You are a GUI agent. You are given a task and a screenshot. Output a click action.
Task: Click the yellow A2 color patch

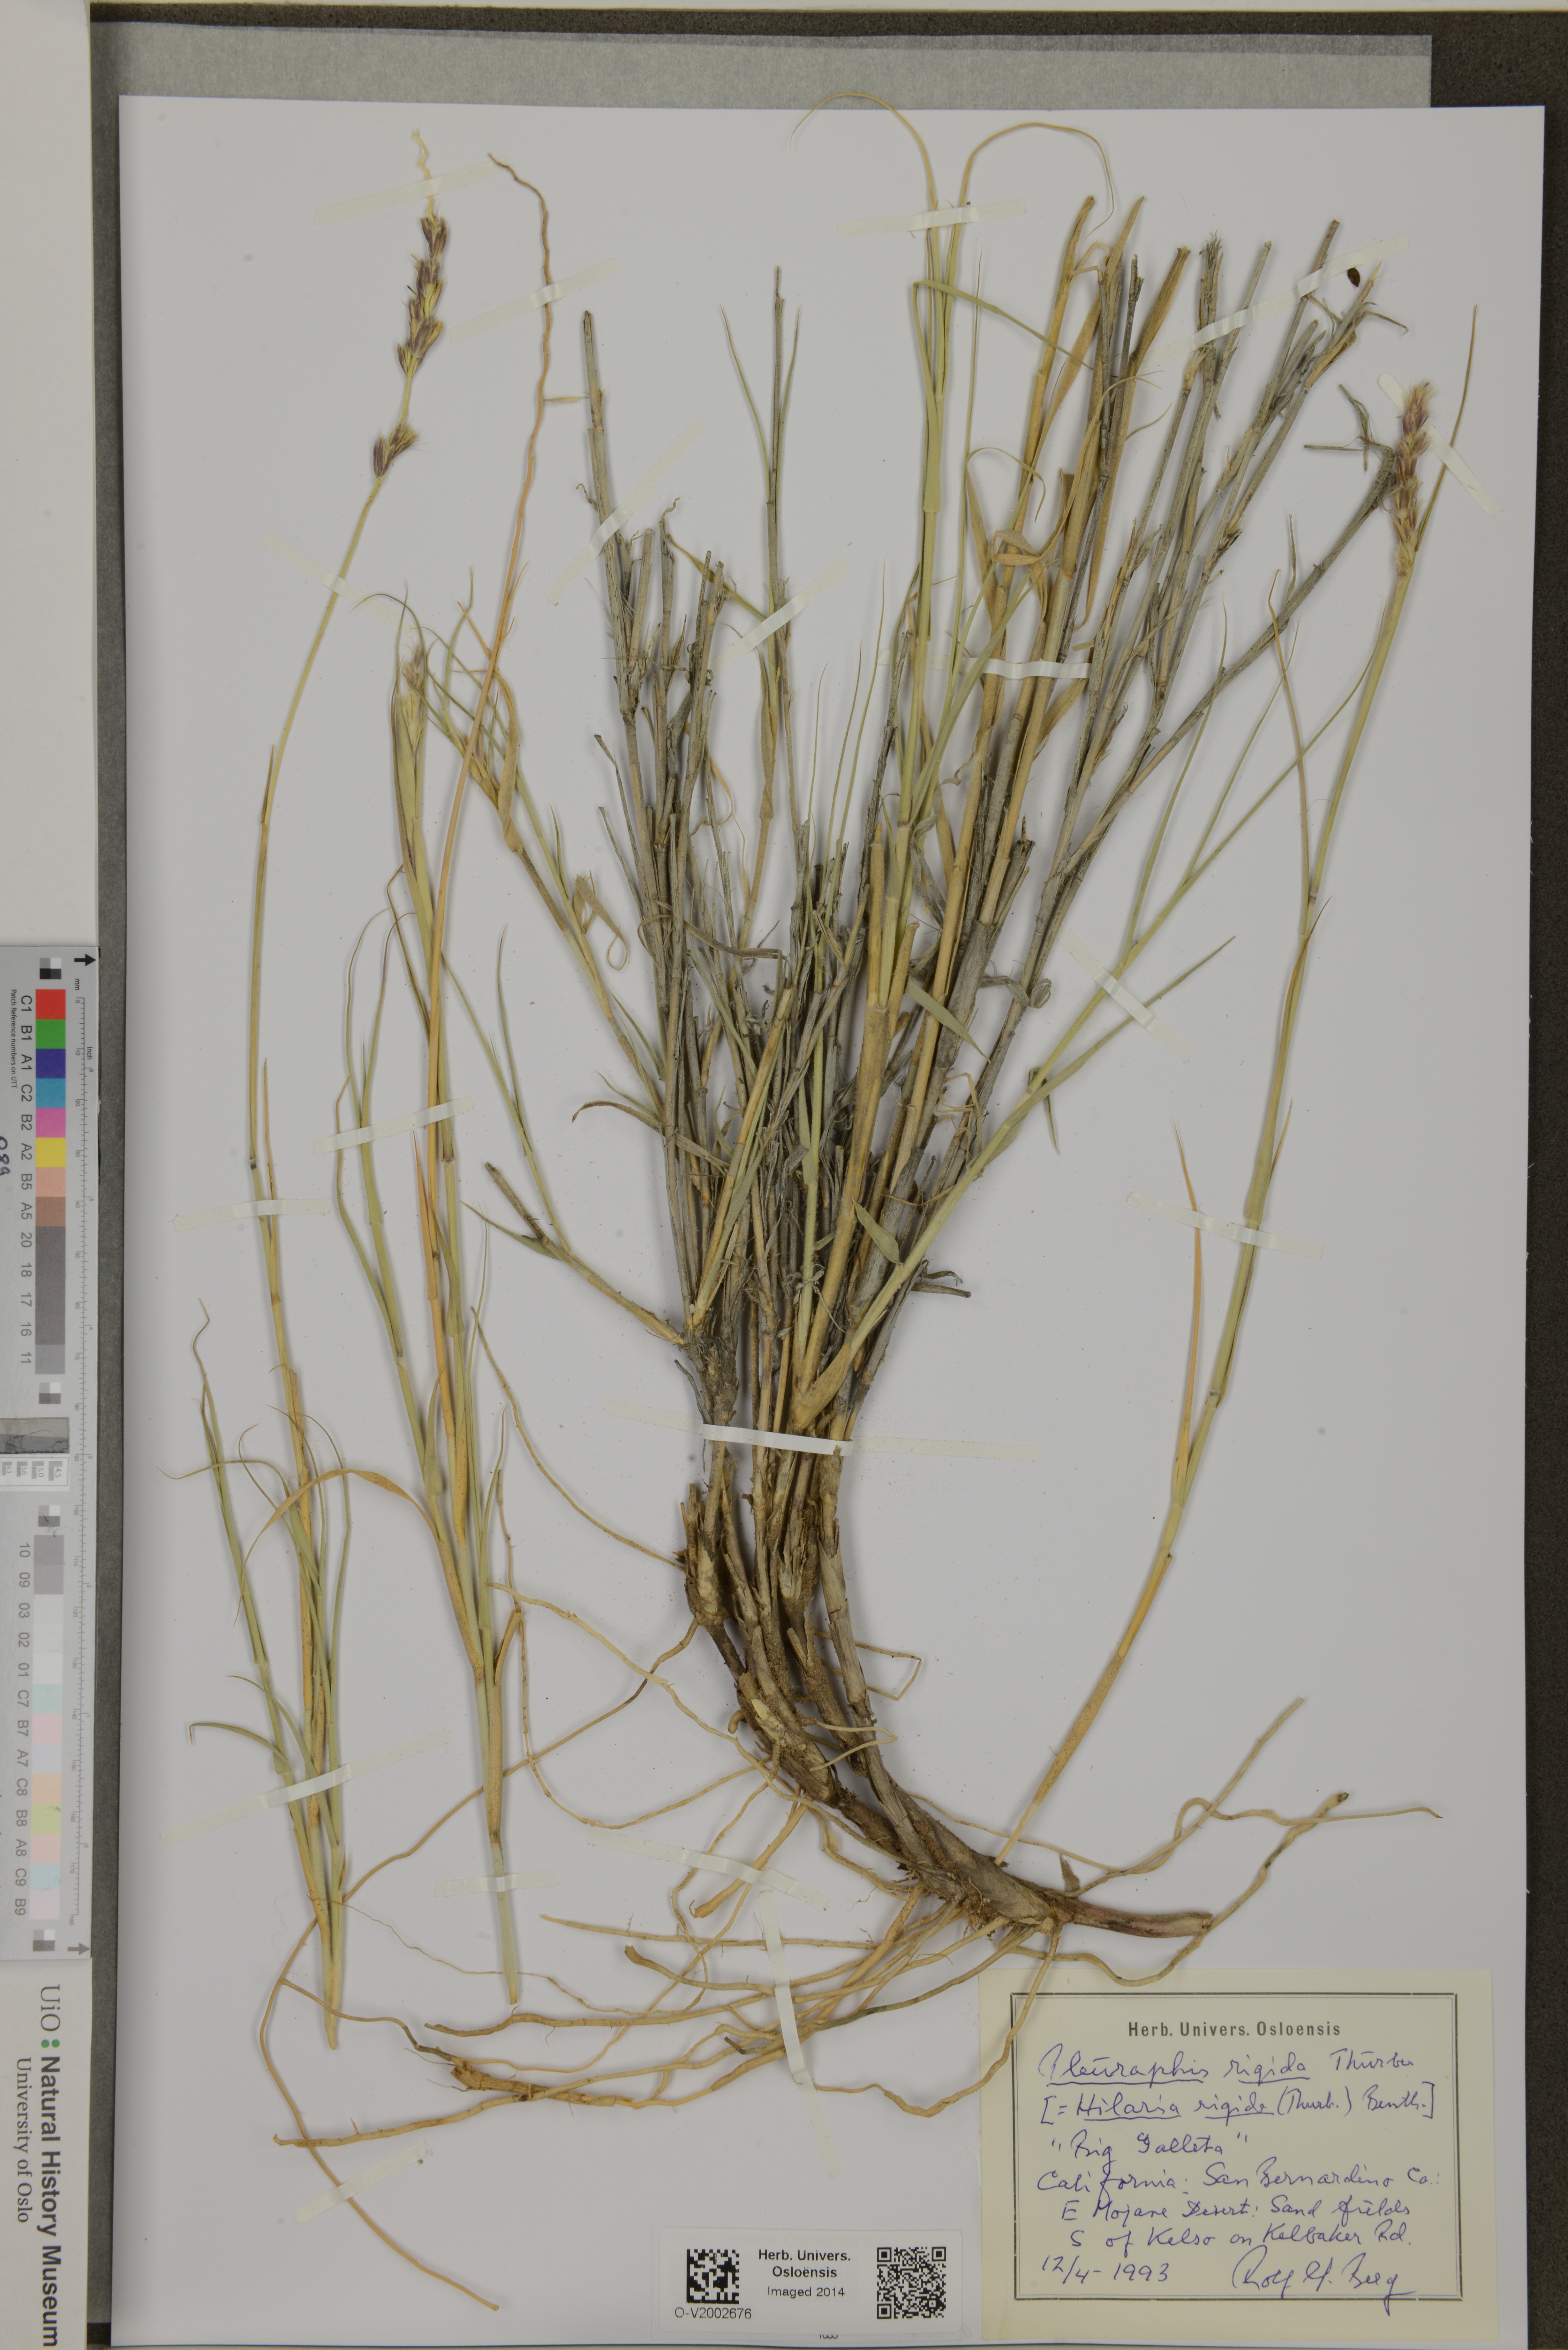(51, 1153)
